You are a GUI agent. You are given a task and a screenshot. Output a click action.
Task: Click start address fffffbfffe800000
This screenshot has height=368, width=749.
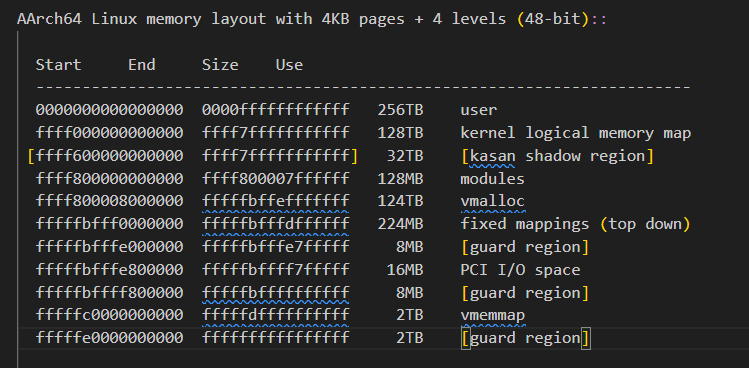[109, 270]
